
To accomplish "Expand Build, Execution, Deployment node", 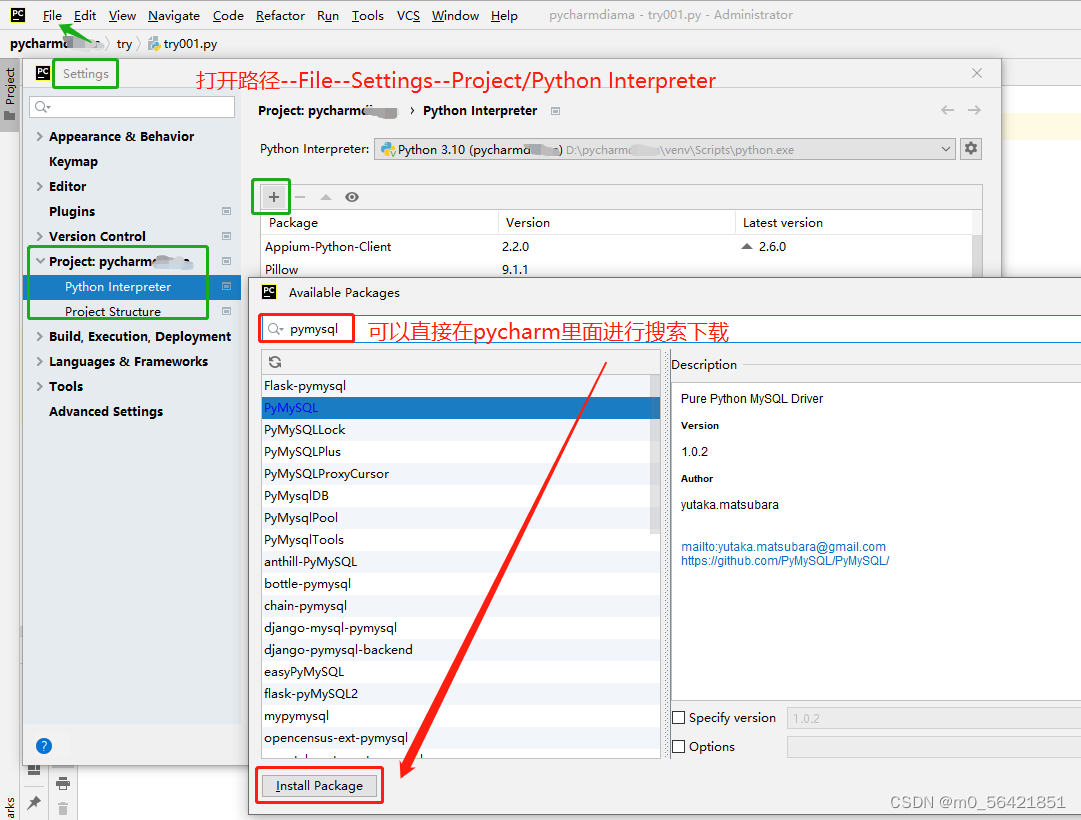I will tap(39, 336).
